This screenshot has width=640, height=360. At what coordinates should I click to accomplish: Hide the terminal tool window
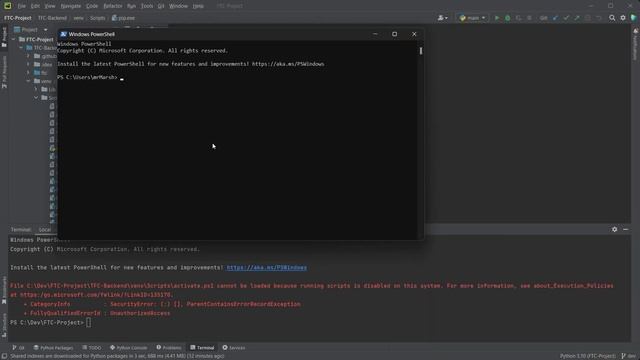point(625,230)
